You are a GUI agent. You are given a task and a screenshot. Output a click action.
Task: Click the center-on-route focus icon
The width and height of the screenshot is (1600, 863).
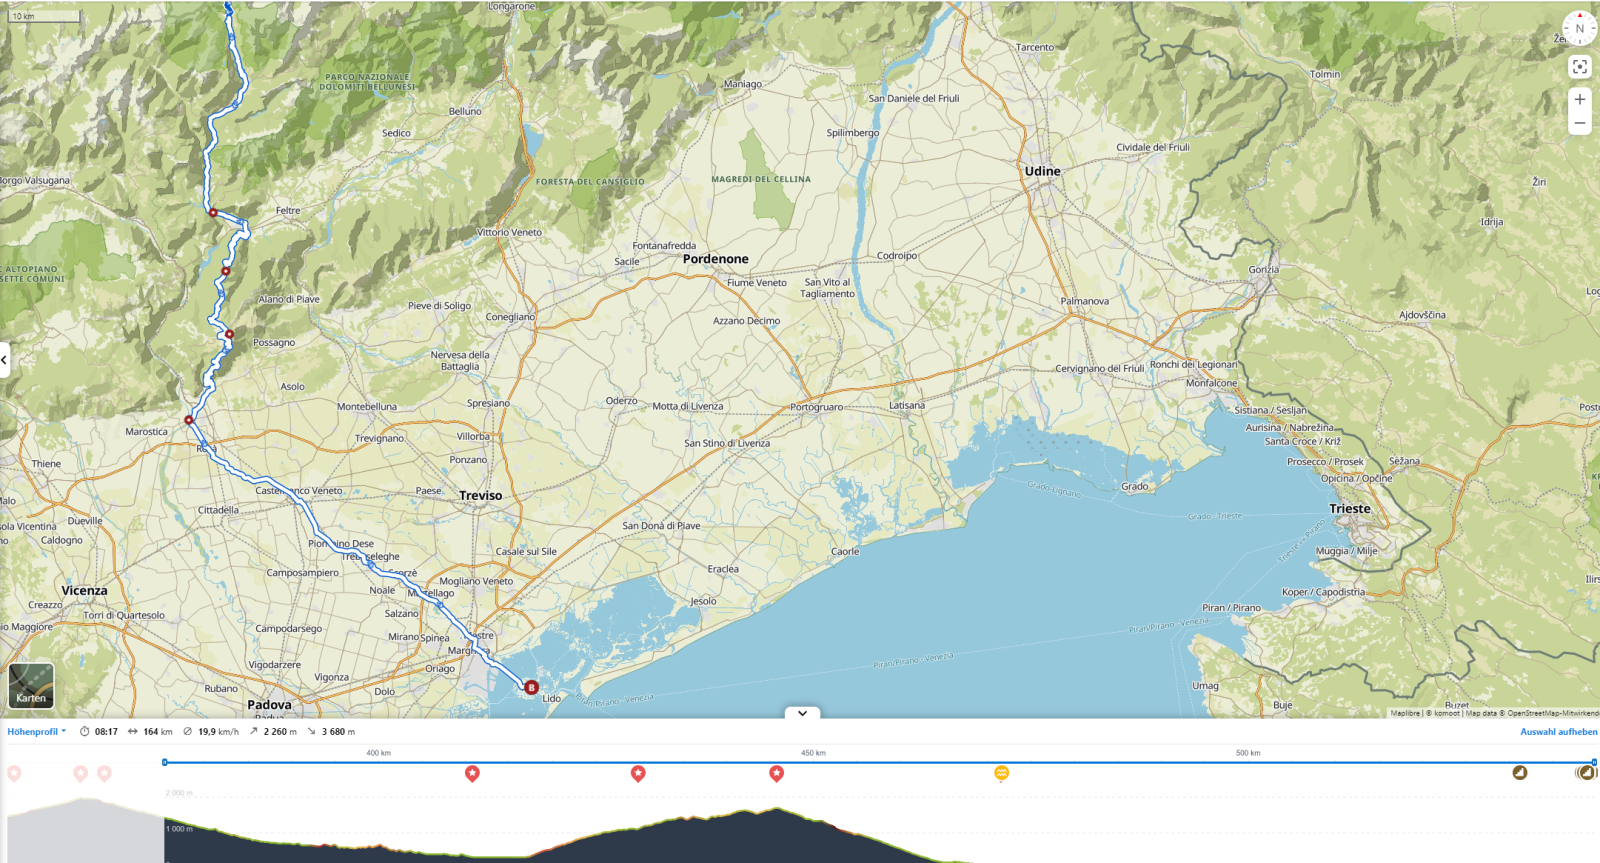click(1579, 67)
